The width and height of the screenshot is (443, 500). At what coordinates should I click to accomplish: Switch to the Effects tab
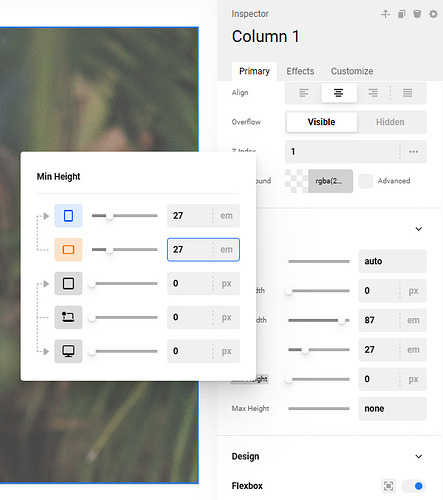coord(300,71)
